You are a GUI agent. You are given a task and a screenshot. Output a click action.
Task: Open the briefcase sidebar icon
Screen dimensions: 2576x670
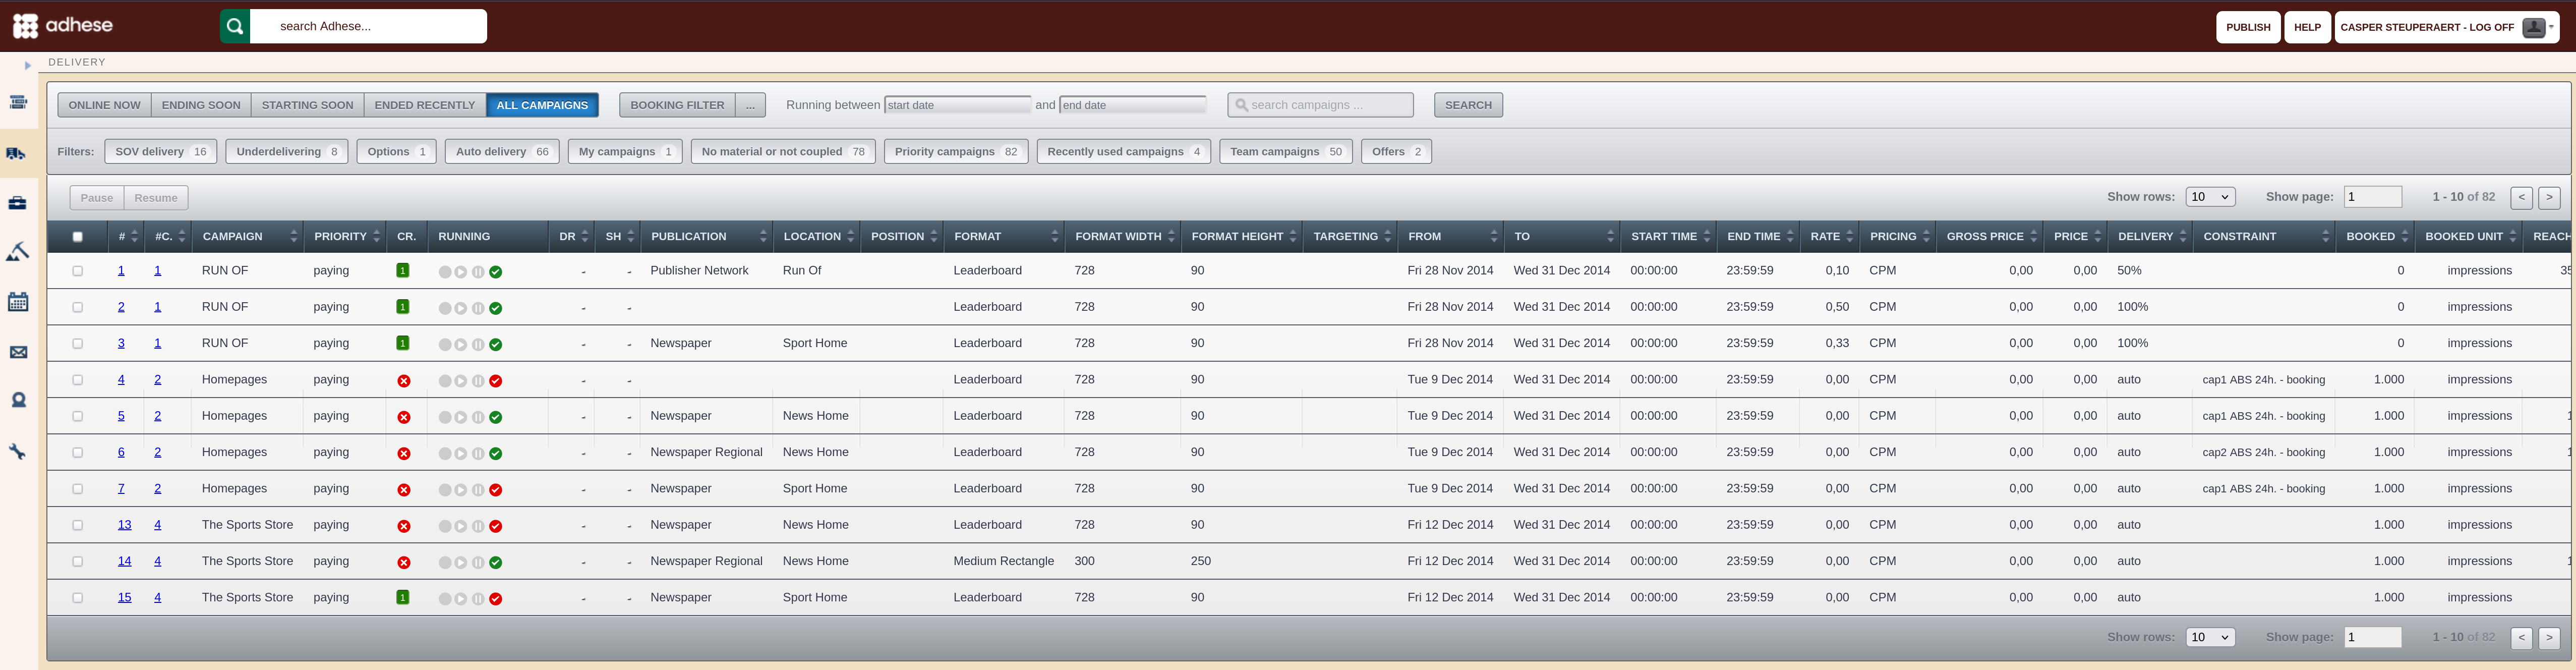[x=17, y=203]
